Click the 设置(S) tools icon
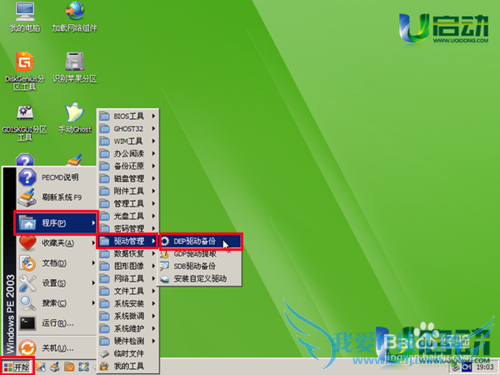500x375 pixels. coord(27,283)
